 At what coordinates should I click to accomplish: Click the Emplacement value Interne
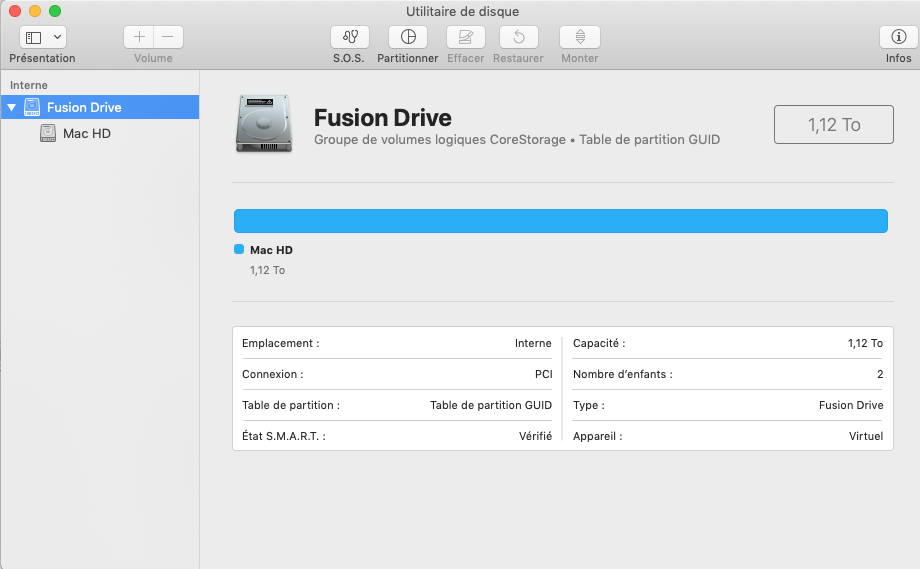click(x=533, y=343)
